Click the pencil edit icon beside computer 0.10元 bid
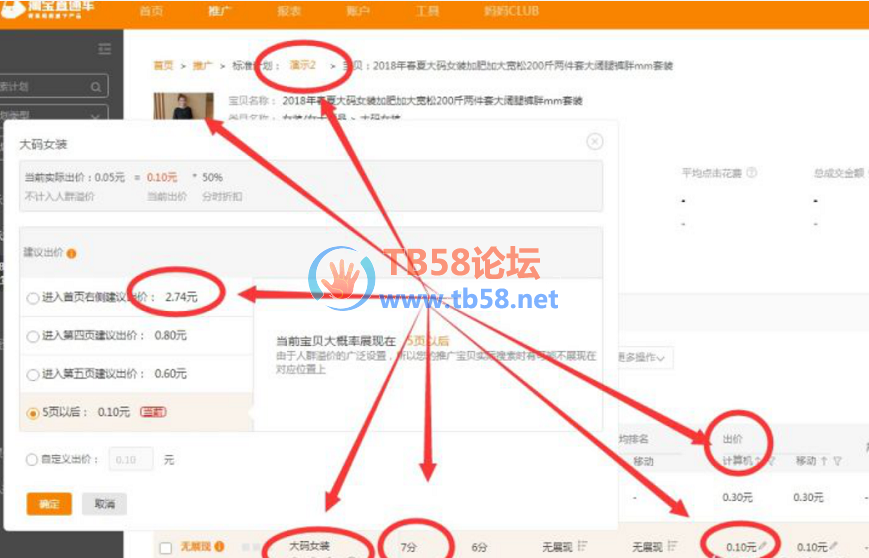 pyautogui.click(x=763, y=546)
